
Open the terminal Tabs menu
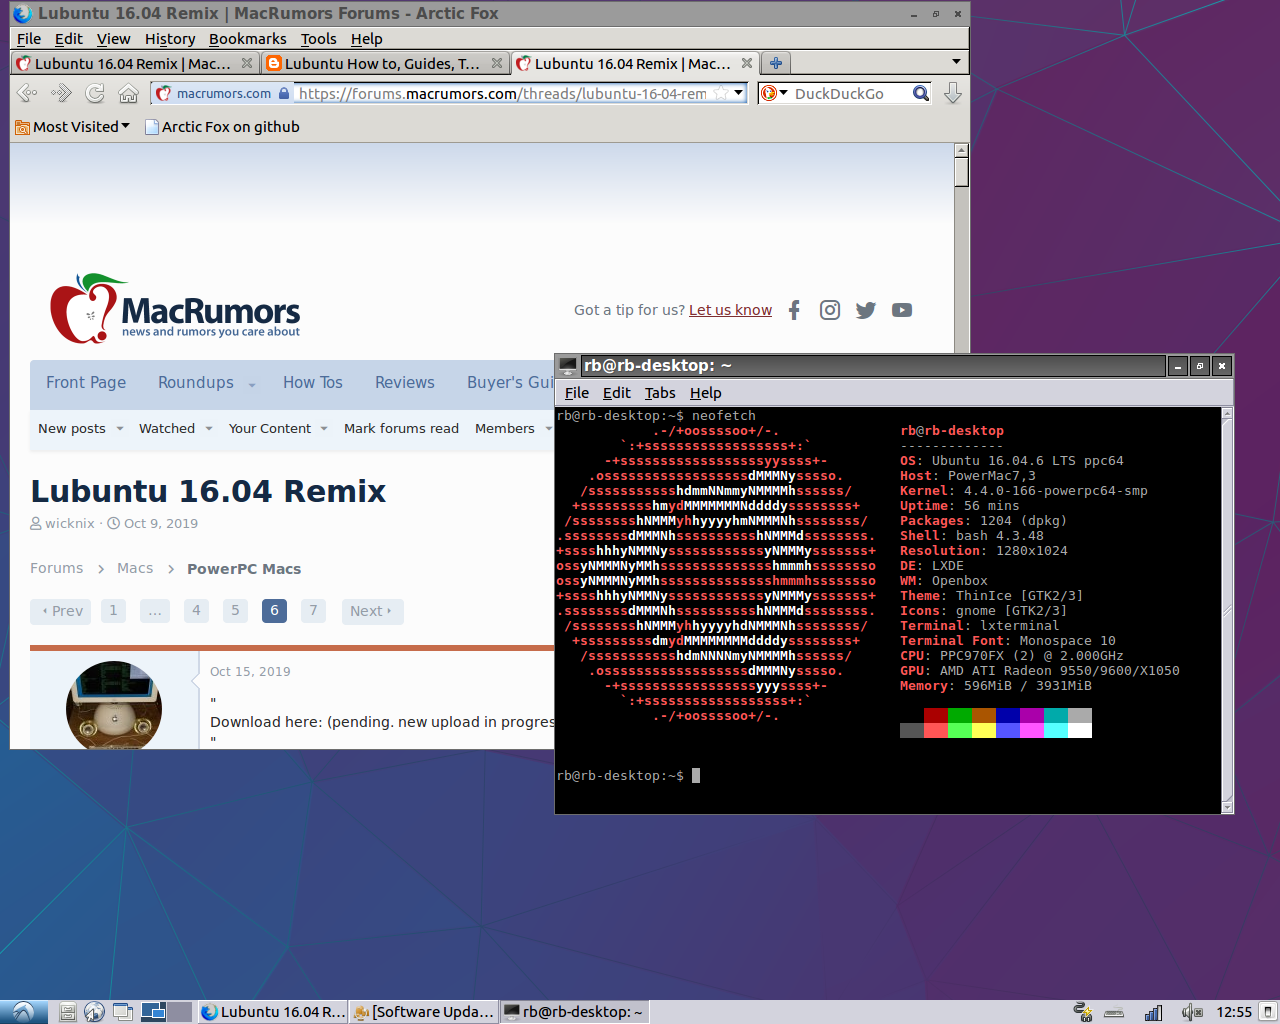pyautogui.click(x=660, y=393)
